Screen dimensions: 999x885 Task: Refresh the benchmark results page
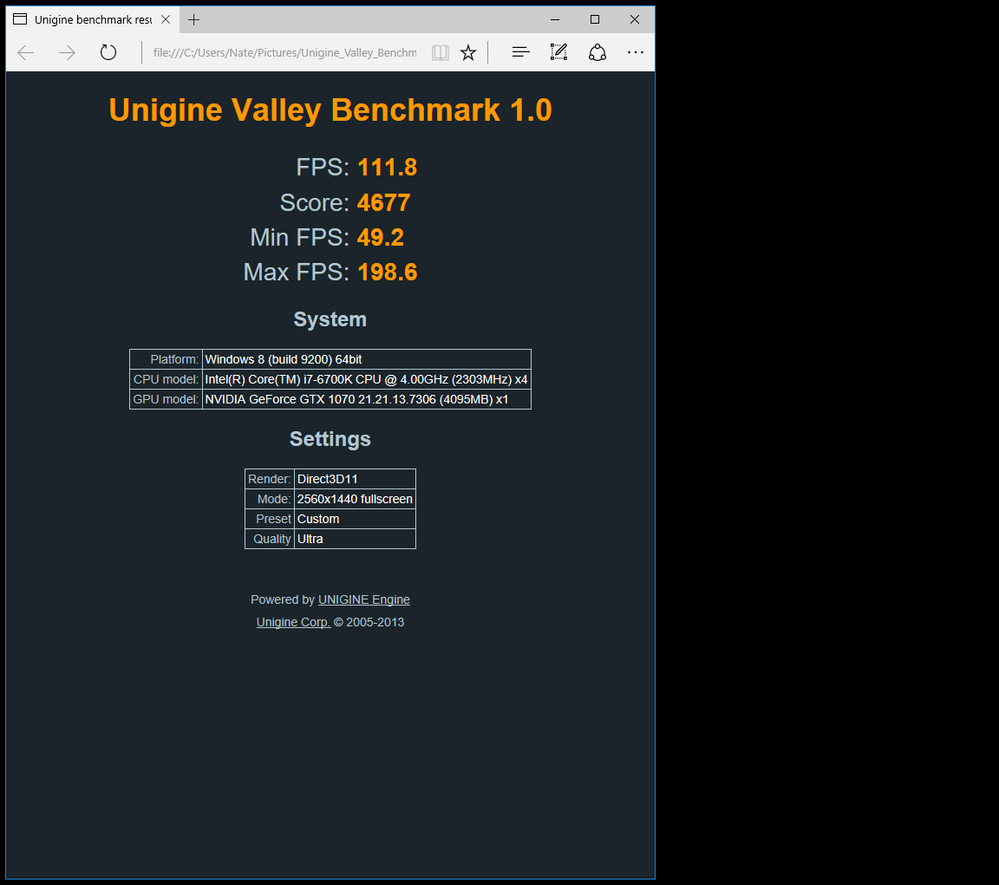coord(108,52)
